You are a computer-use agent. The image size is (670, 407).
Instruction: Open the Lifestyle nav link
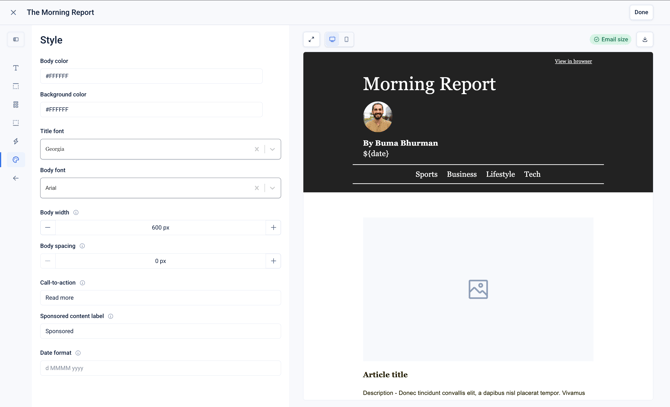click(500, 174)
